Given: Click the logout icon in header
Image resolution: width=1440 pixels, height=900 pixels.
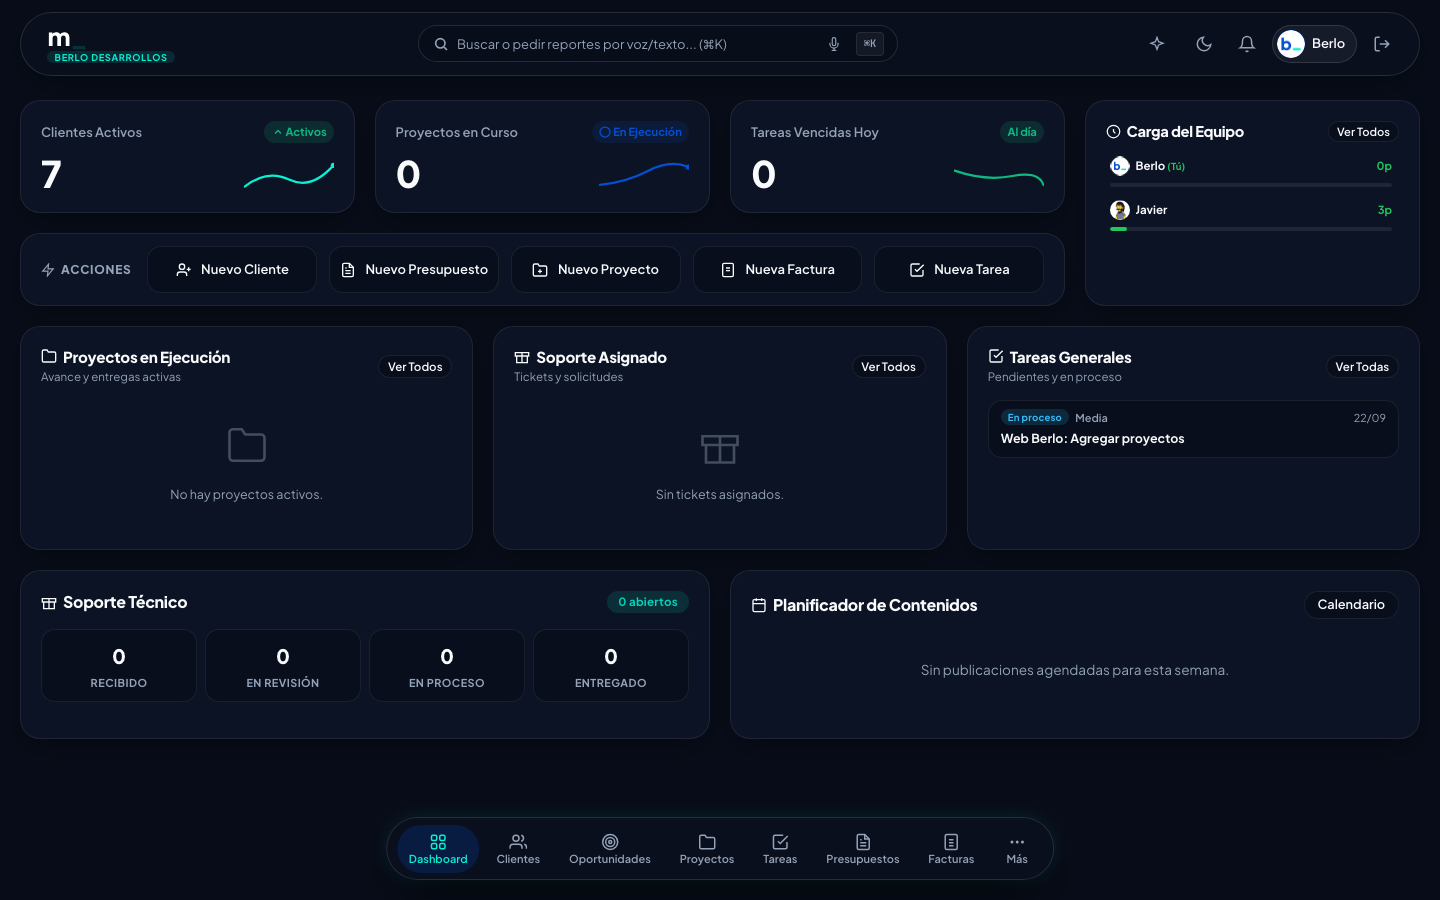Looking at the screenshot, I should pos(1382,44).
